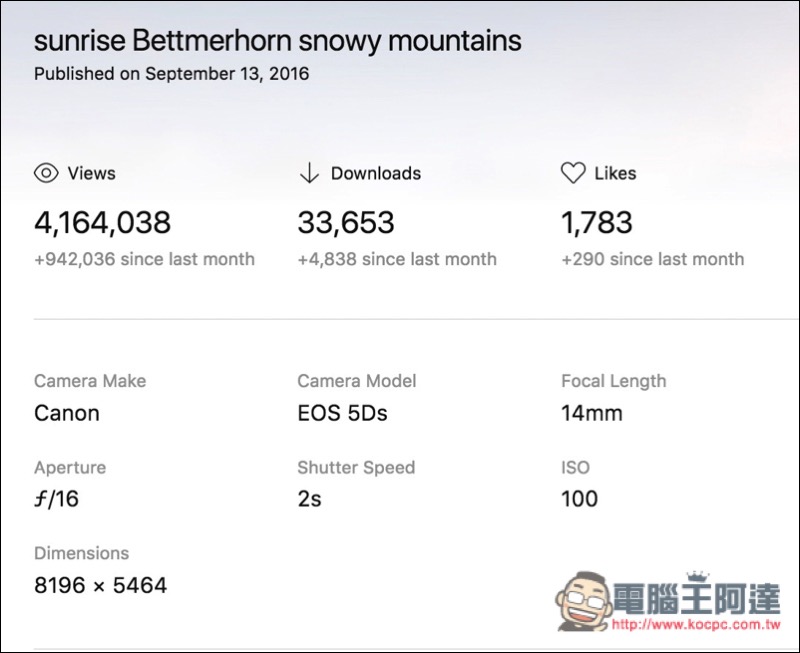Select the 33,653 downloads count

point(346,223)
